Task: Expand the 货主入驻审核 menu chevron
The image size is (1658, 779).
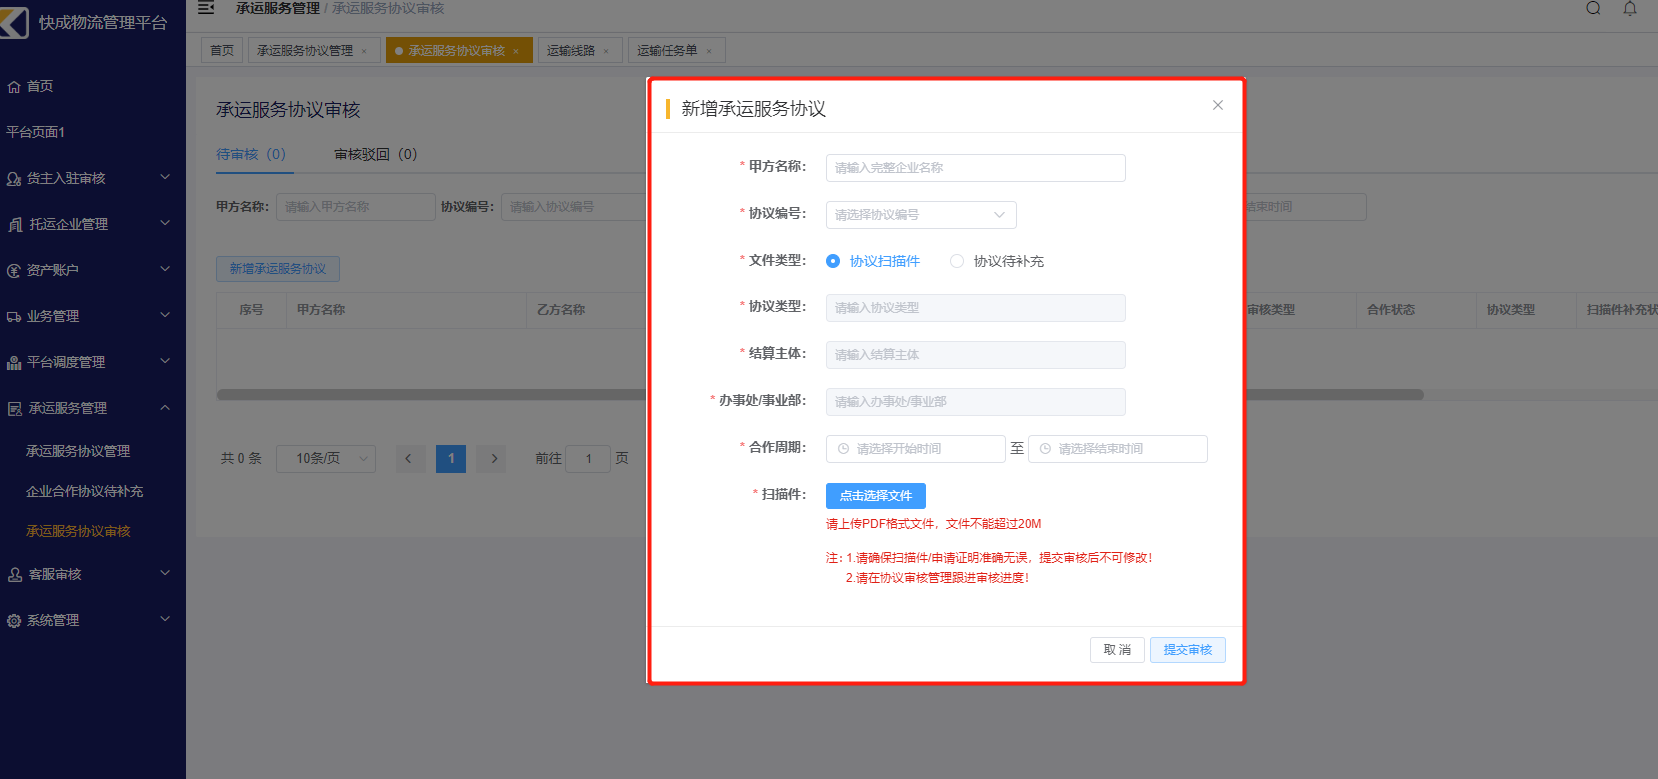Action: pos(165,177)
